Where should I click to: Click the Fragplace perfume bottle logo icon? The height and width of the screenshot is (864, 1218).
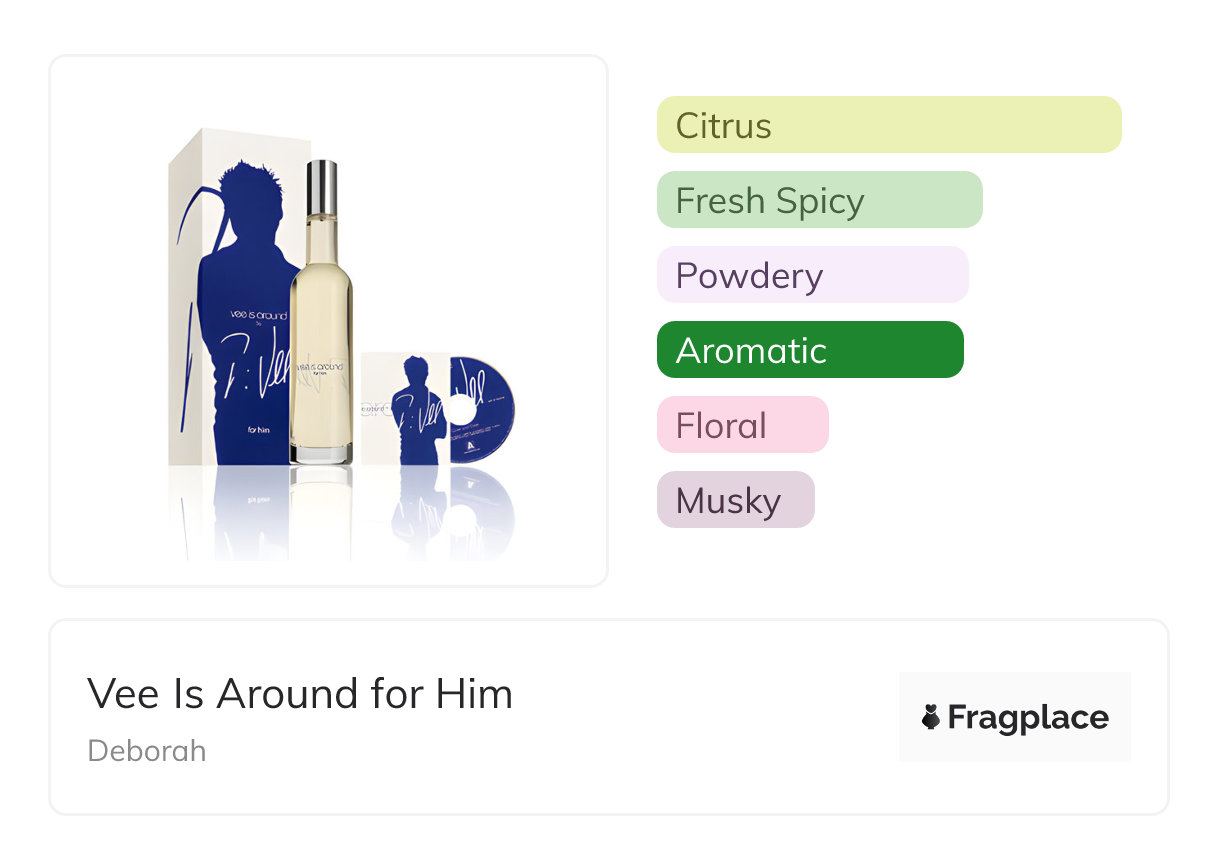(931, 717)
